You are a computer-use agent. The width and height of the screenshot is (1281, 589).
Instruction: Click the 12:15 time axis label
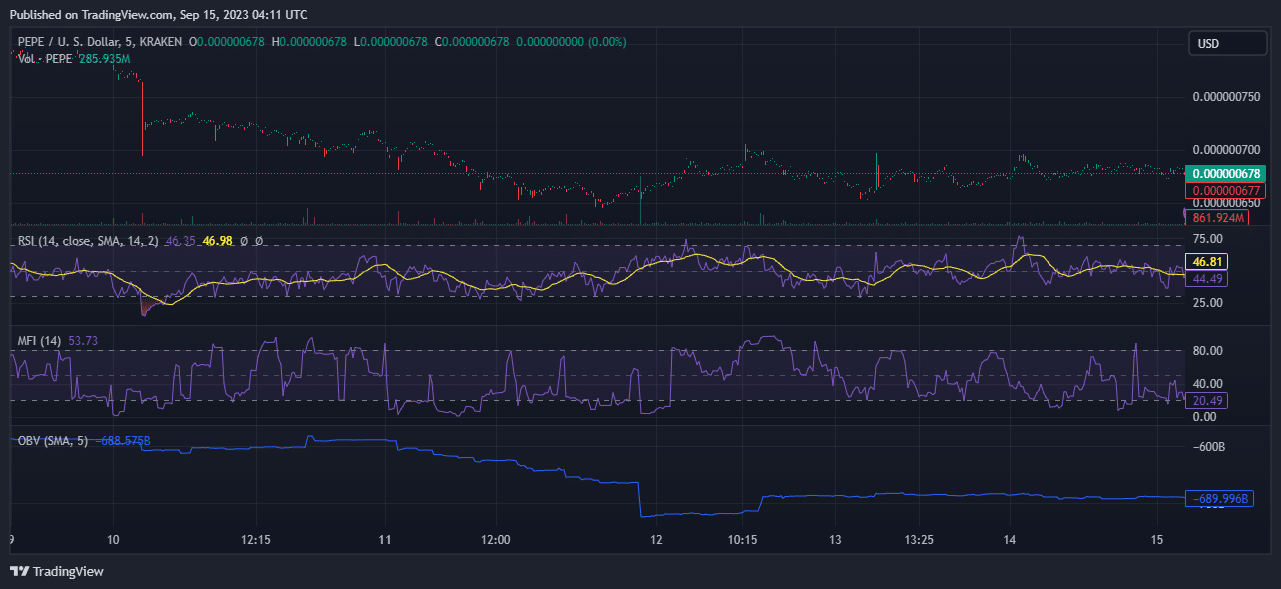(x=256, y=539)
